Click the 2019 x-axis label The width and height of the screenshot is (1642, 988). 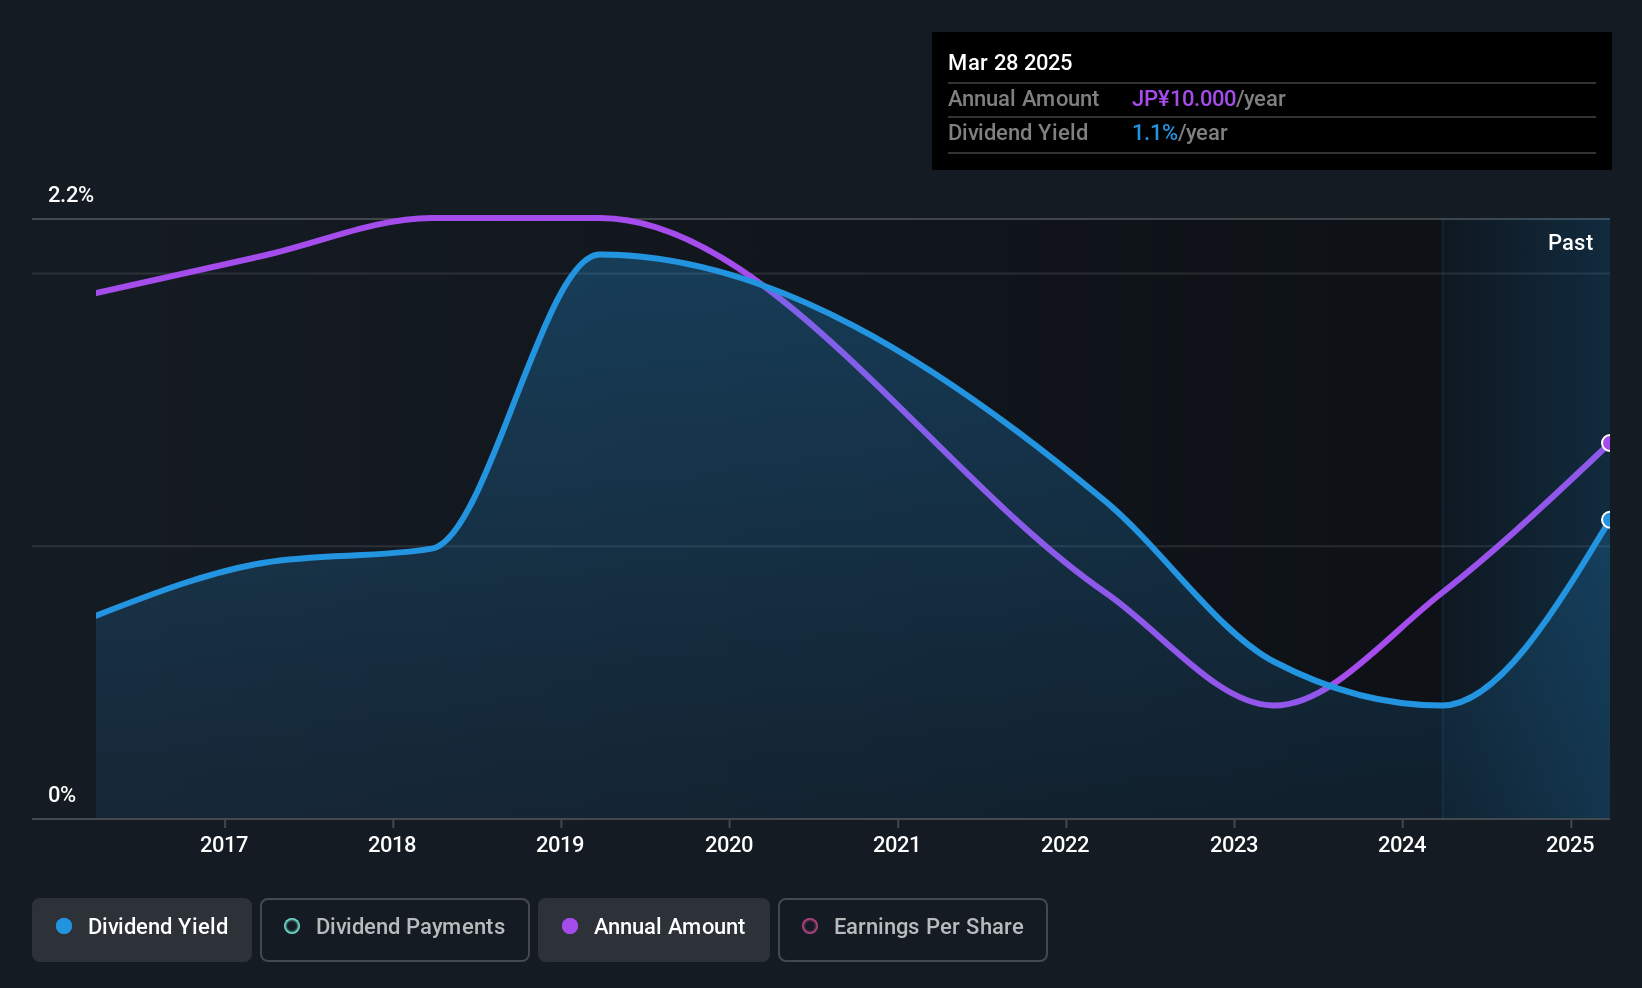560,844
